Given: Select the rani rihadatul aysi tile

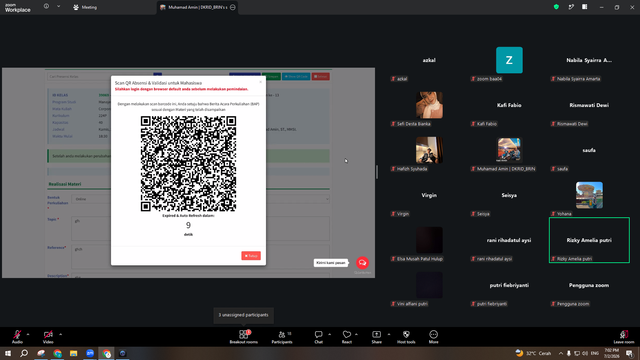Looking at the screenshot, I should point(509,240).
